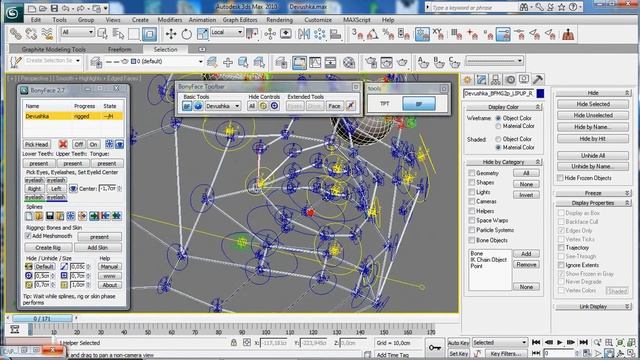
Task: Open the MAXScript menu
Action: tap(357, 20)
